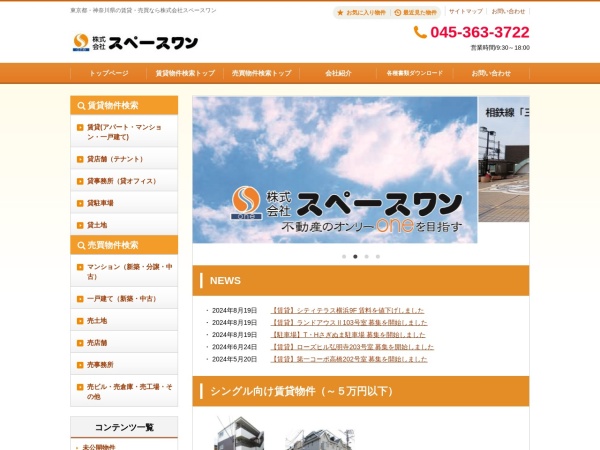600x450 pixels.
Task: Open sidebar item 貸店舗（テナント）
Action: [124, 158]
